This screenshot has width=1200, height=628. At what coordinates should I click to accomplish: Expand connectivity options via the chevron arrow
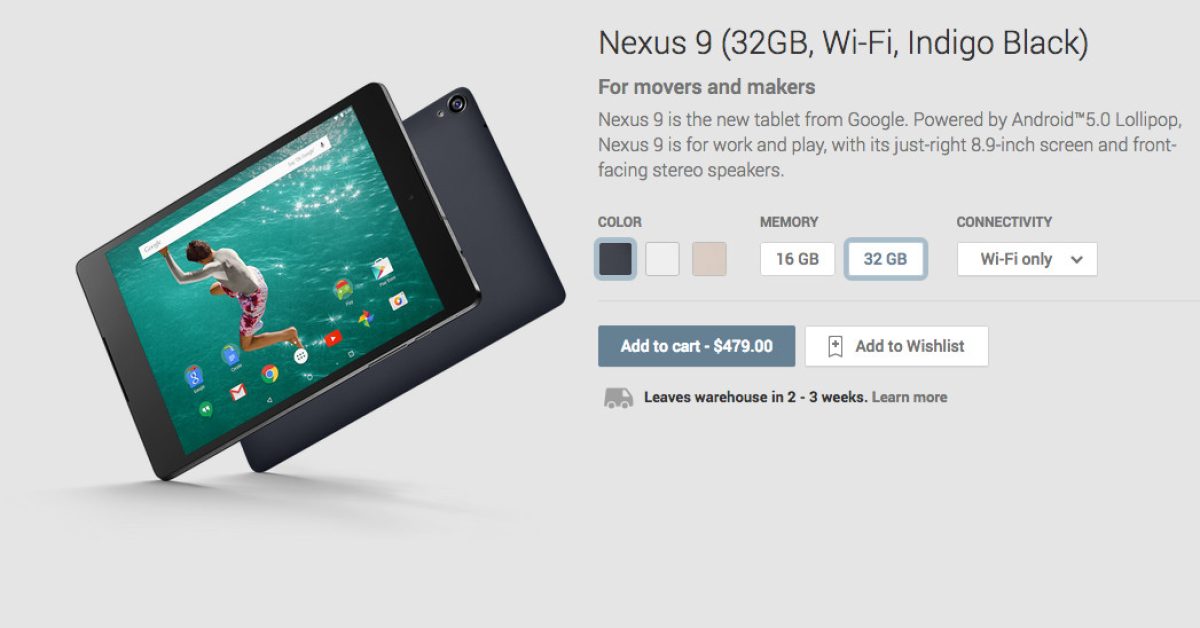tap(1076, 259)
